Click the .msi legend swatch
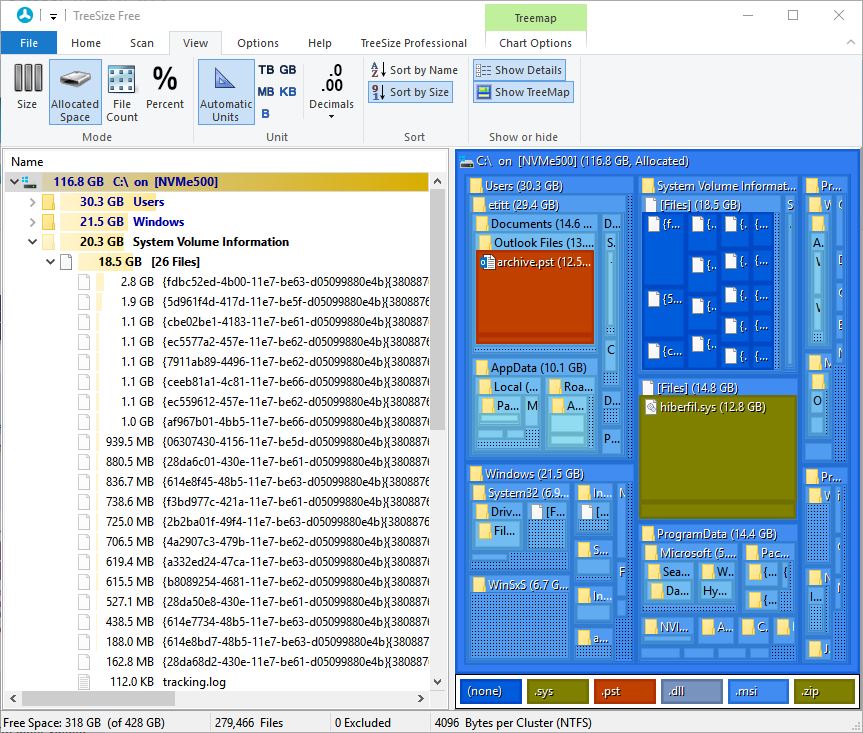The width and height of the screenshot is (863, 733). [x=758, y=691]
